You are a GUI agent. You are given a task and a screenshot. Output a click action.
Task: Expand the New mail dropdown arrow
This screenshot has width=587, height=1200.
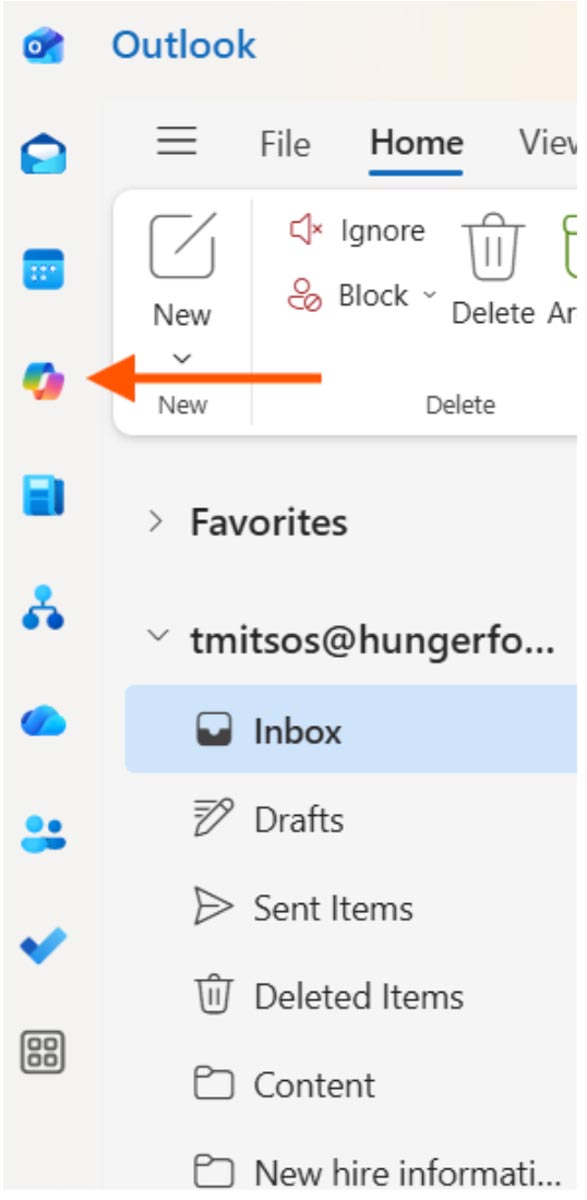[182, 358]
